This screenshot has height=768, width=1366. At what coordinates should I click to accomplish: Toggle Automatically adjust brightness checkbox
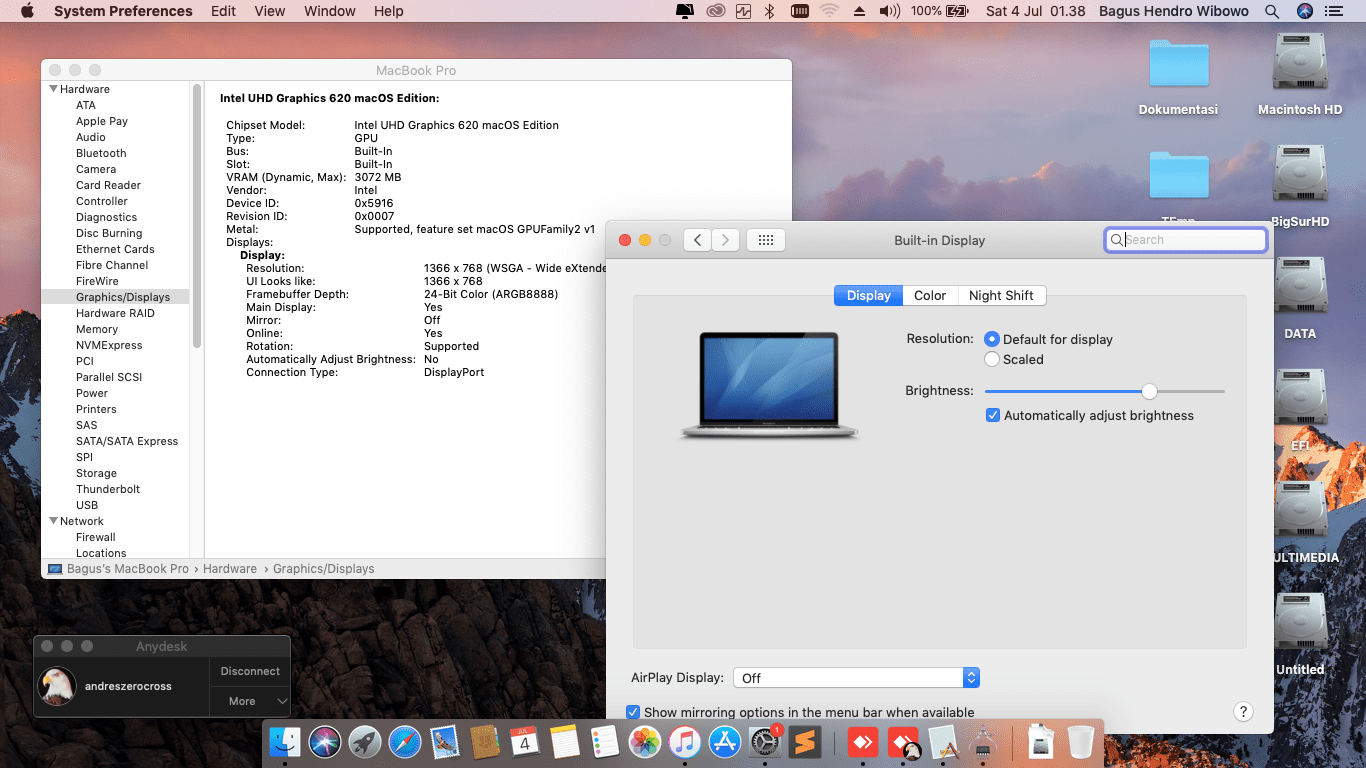click(993, 415)
